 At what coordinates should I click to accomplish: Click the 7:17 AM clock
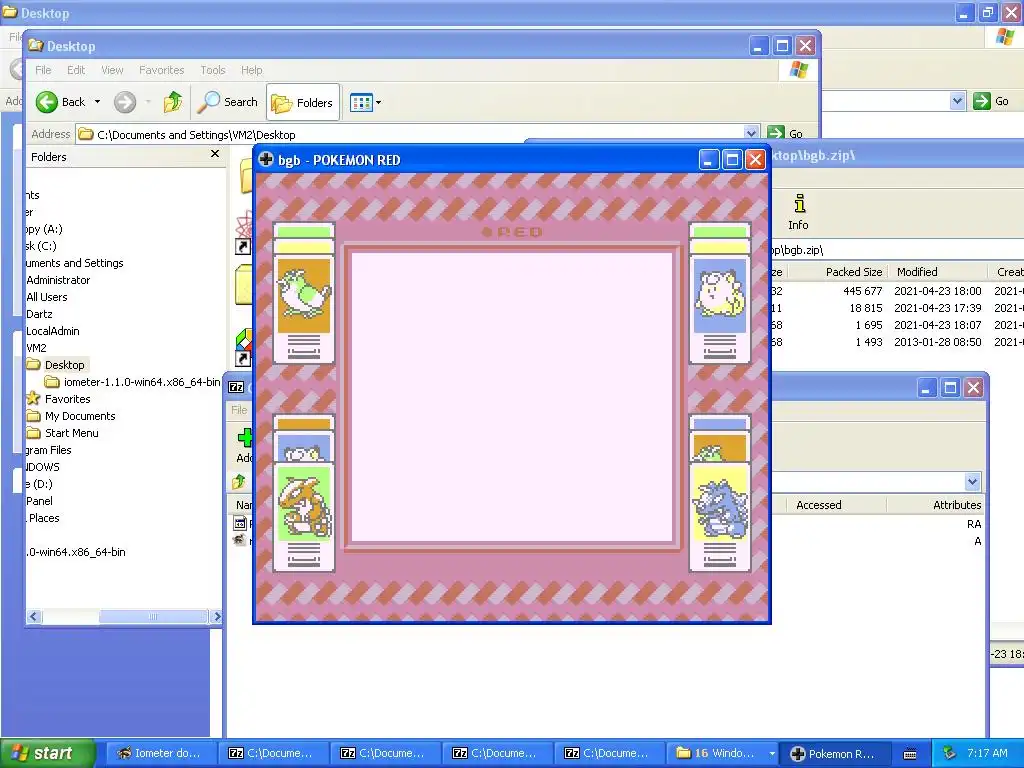coord(987,753)
